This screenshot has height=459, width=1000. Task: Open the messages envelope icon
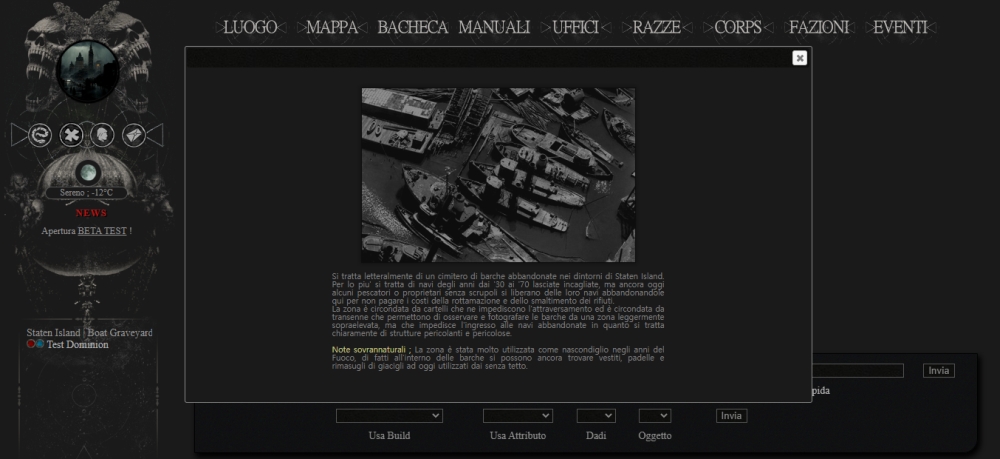tap(133, 135)
